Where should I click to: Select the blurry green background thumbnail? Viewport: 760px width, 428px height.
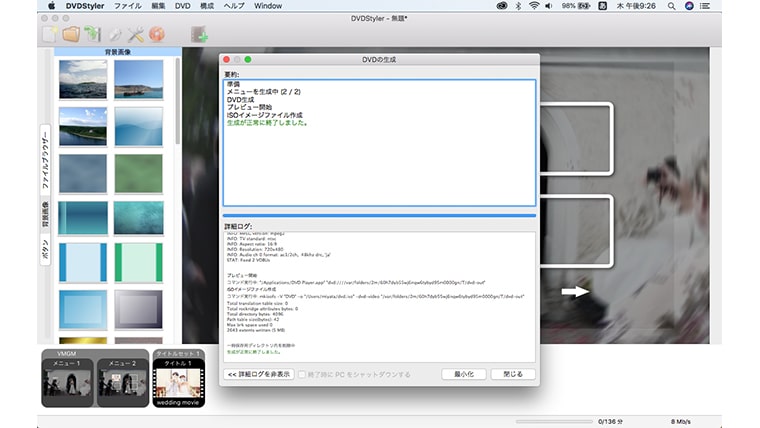tap(139, 174)
